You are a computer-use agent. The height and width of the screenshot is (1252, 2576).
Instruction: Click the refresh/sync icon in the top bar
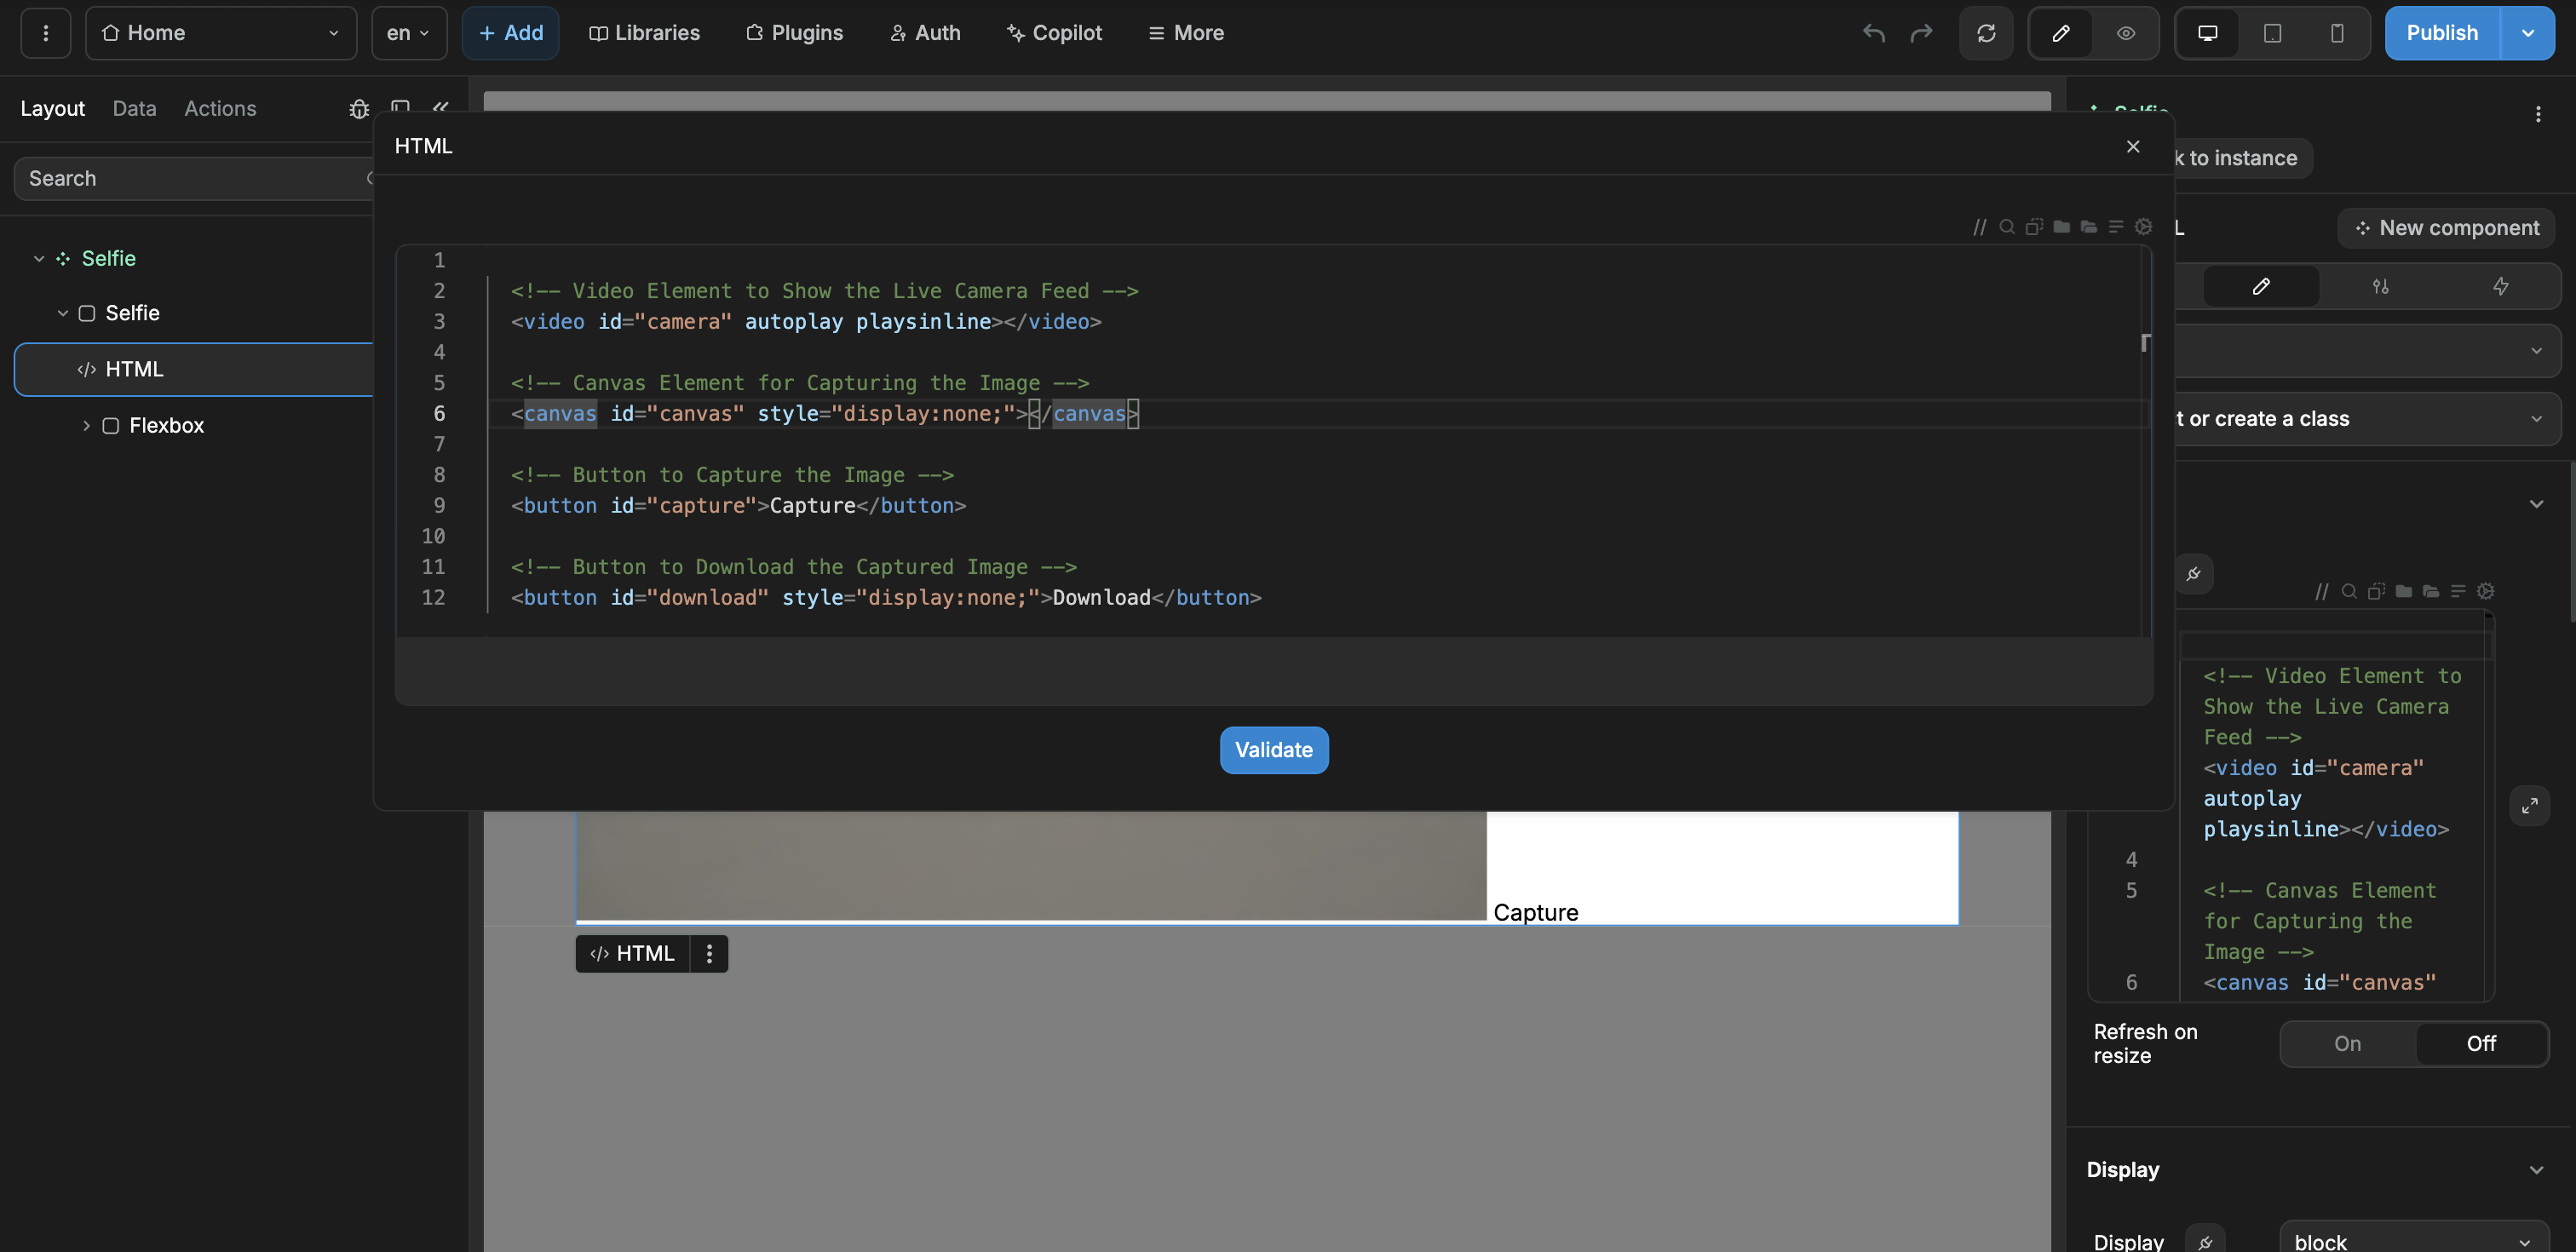pos(1985,33)
